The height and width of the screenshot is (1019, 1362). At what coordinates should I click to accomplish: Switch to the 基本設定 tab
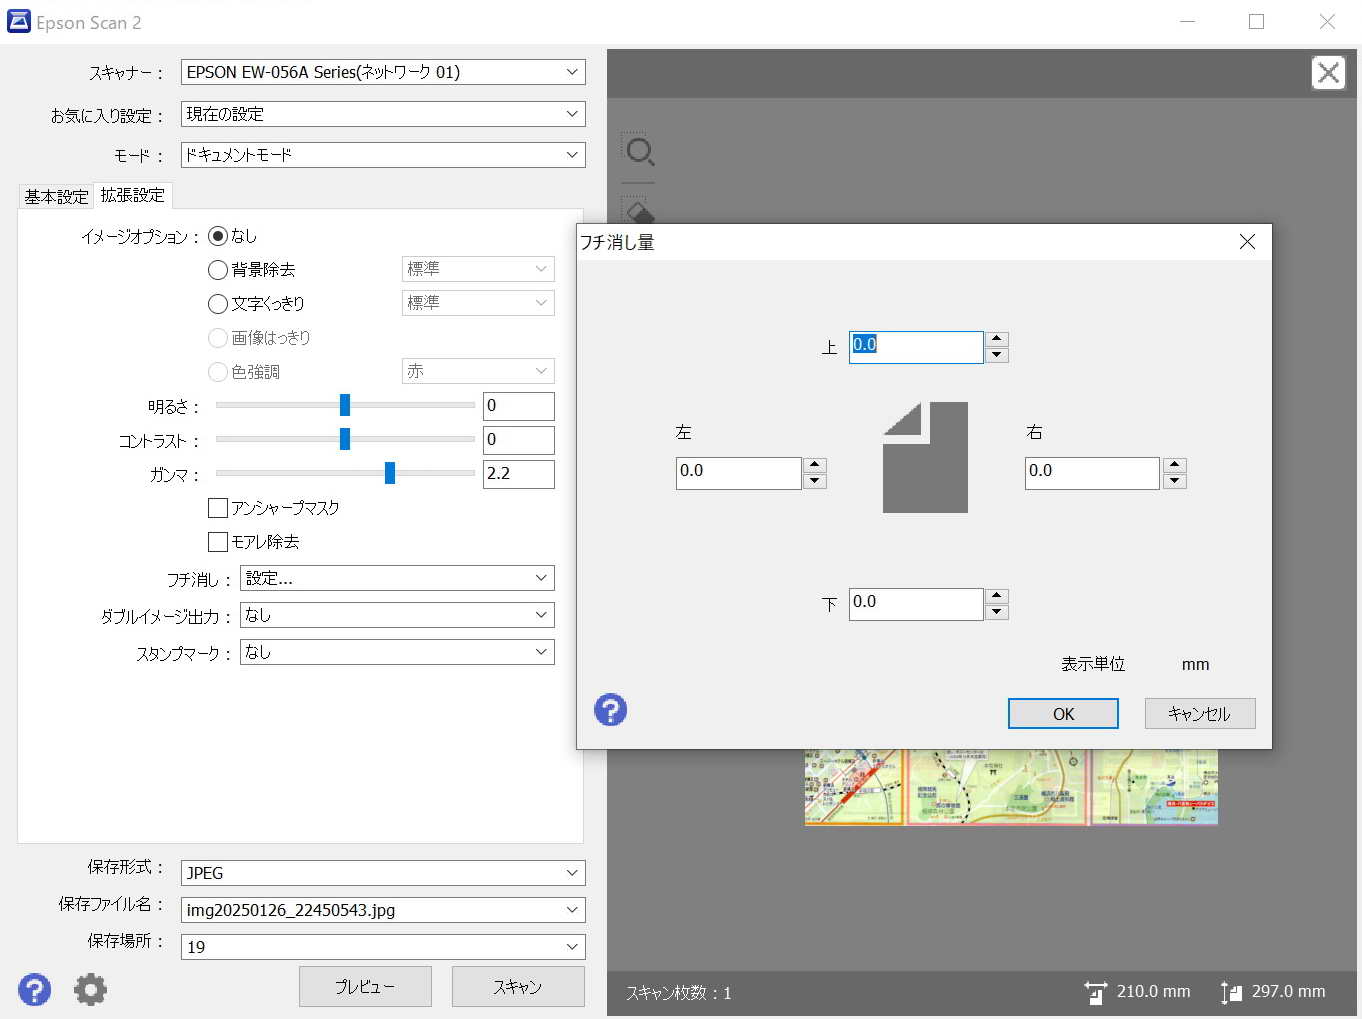coord(57,196)
